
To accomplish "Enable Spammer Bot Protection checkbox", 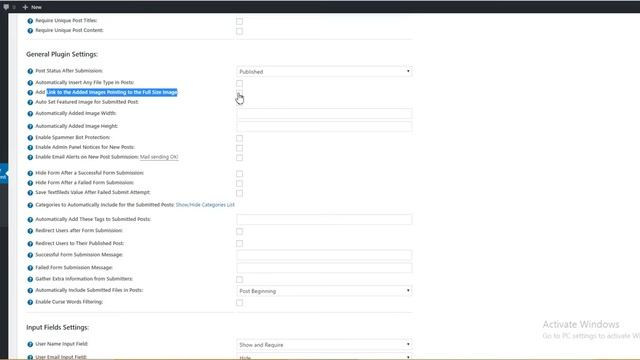I will 240,138.
